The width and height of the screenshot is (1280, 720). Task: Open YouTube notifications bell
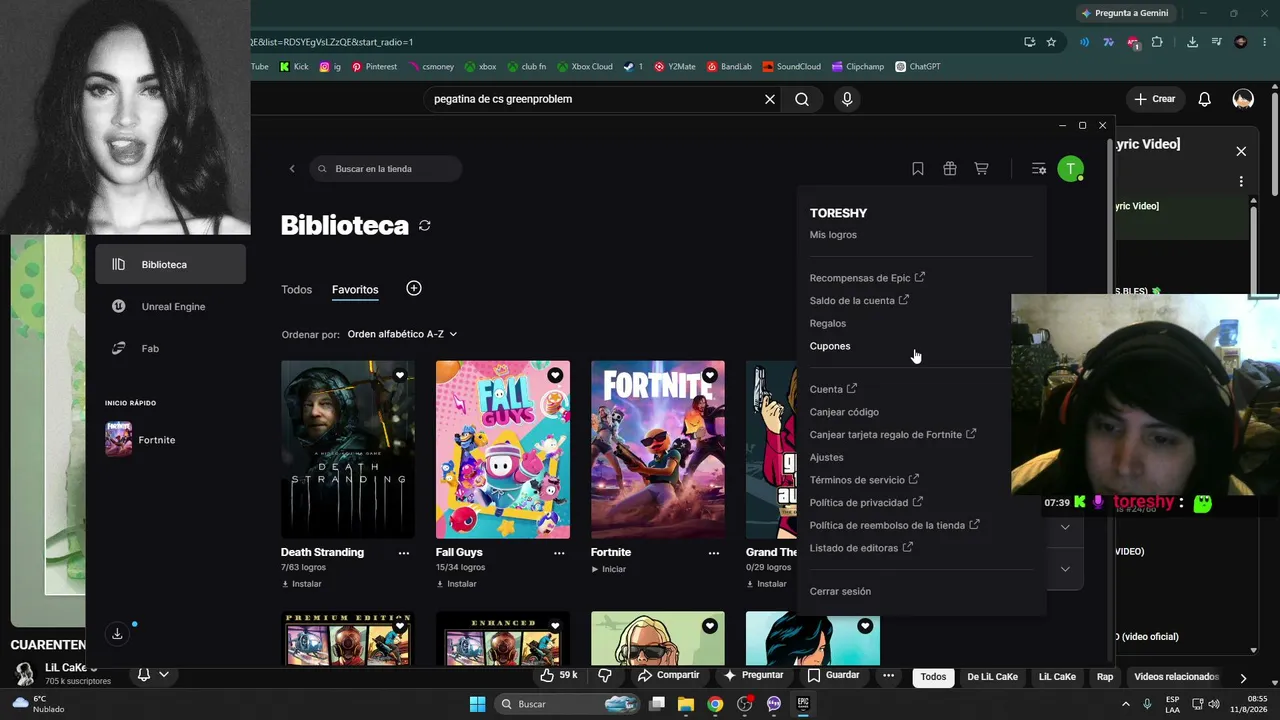(1205, 99)
